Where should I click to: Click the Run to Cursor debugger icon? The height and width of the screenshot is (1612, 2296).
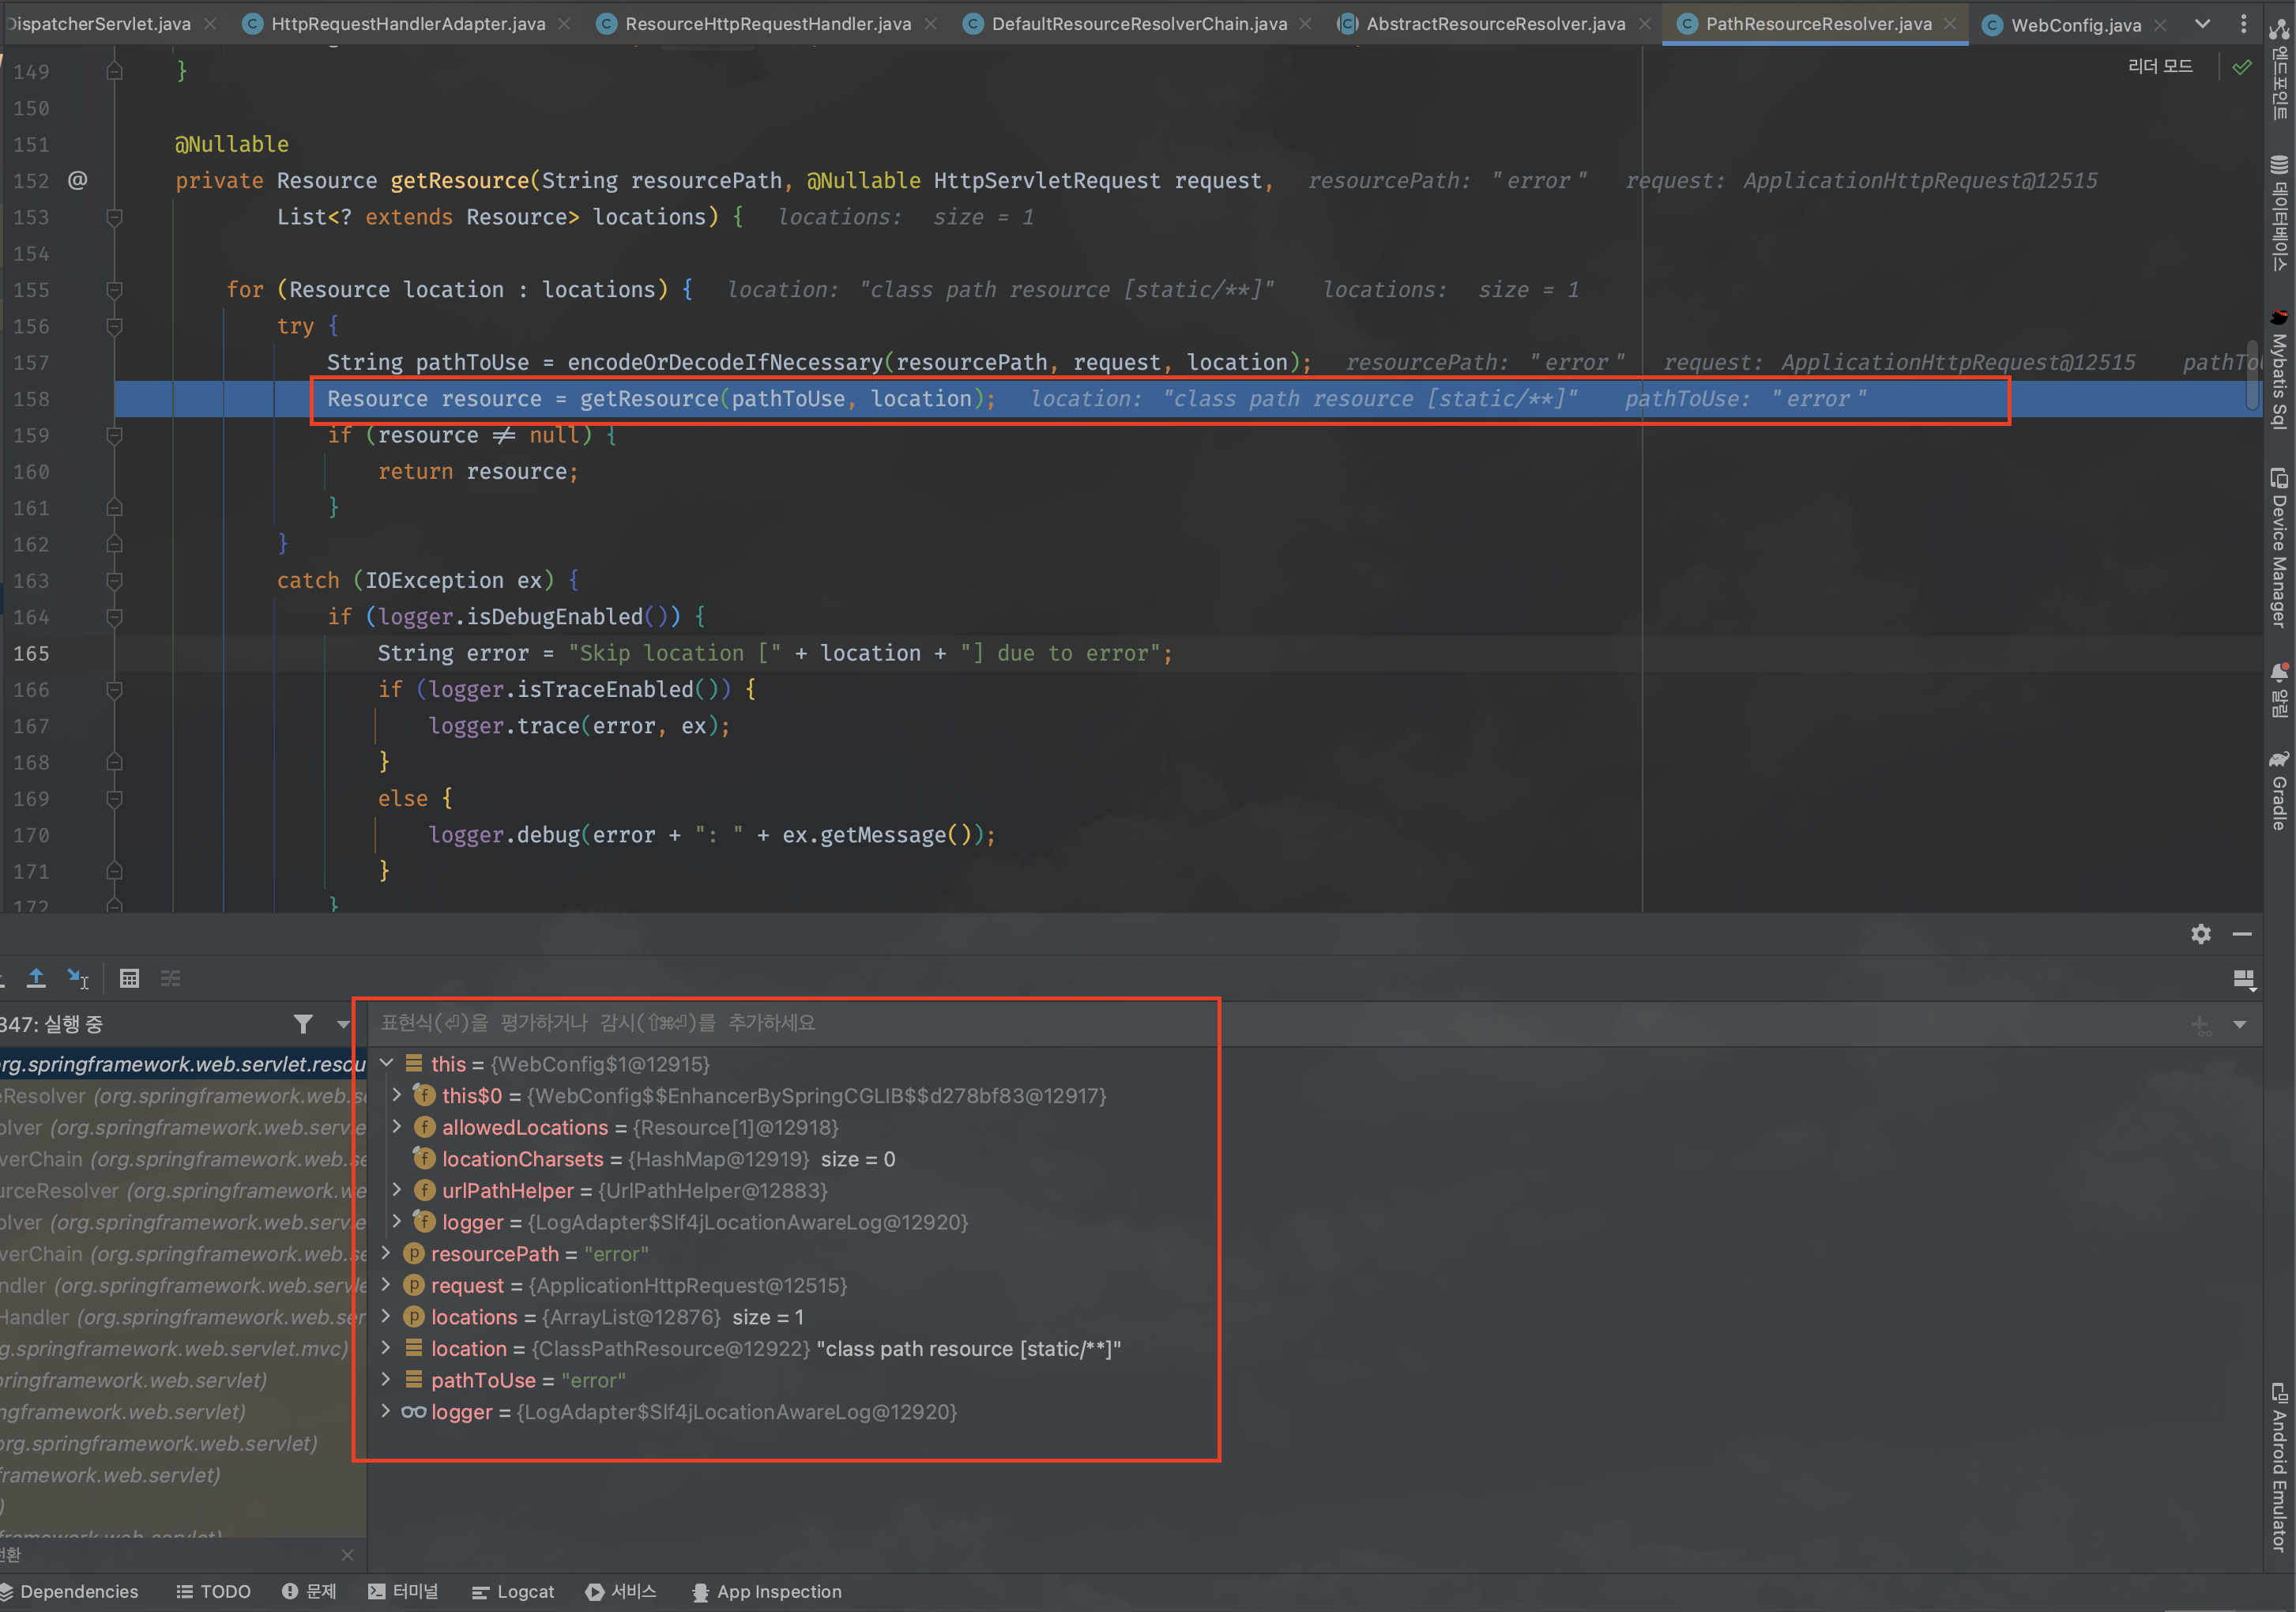[x=78, y=978]
